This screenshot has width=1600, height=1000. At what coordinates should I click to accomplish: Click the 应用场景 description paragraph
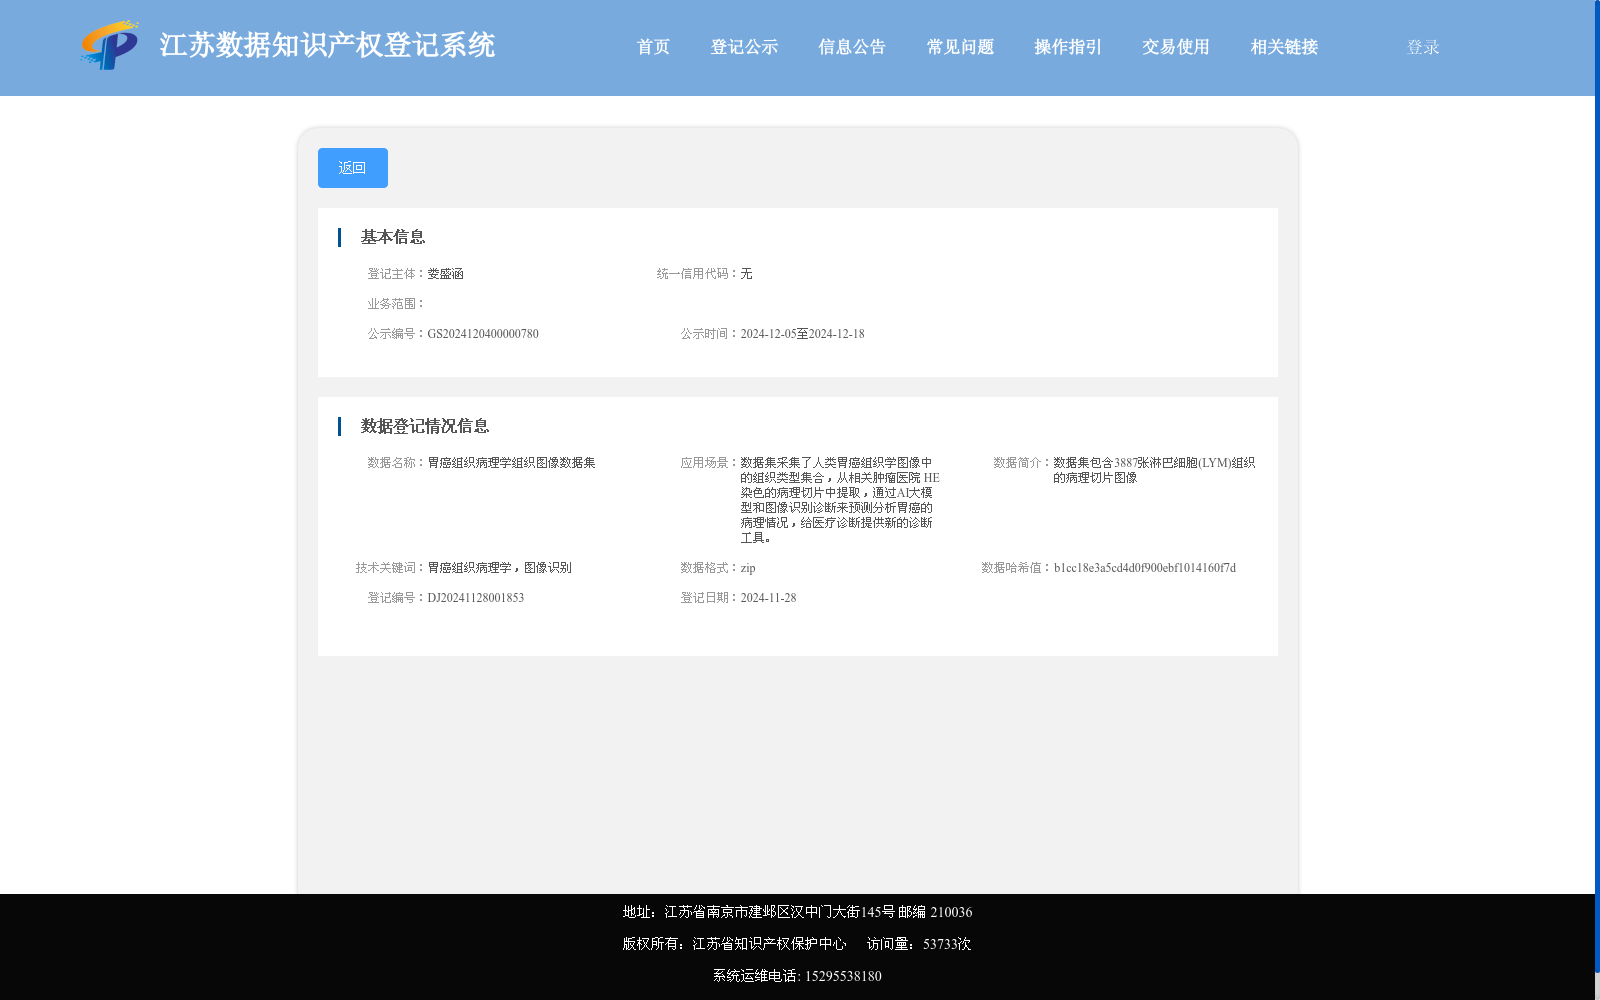coord(840,500)
